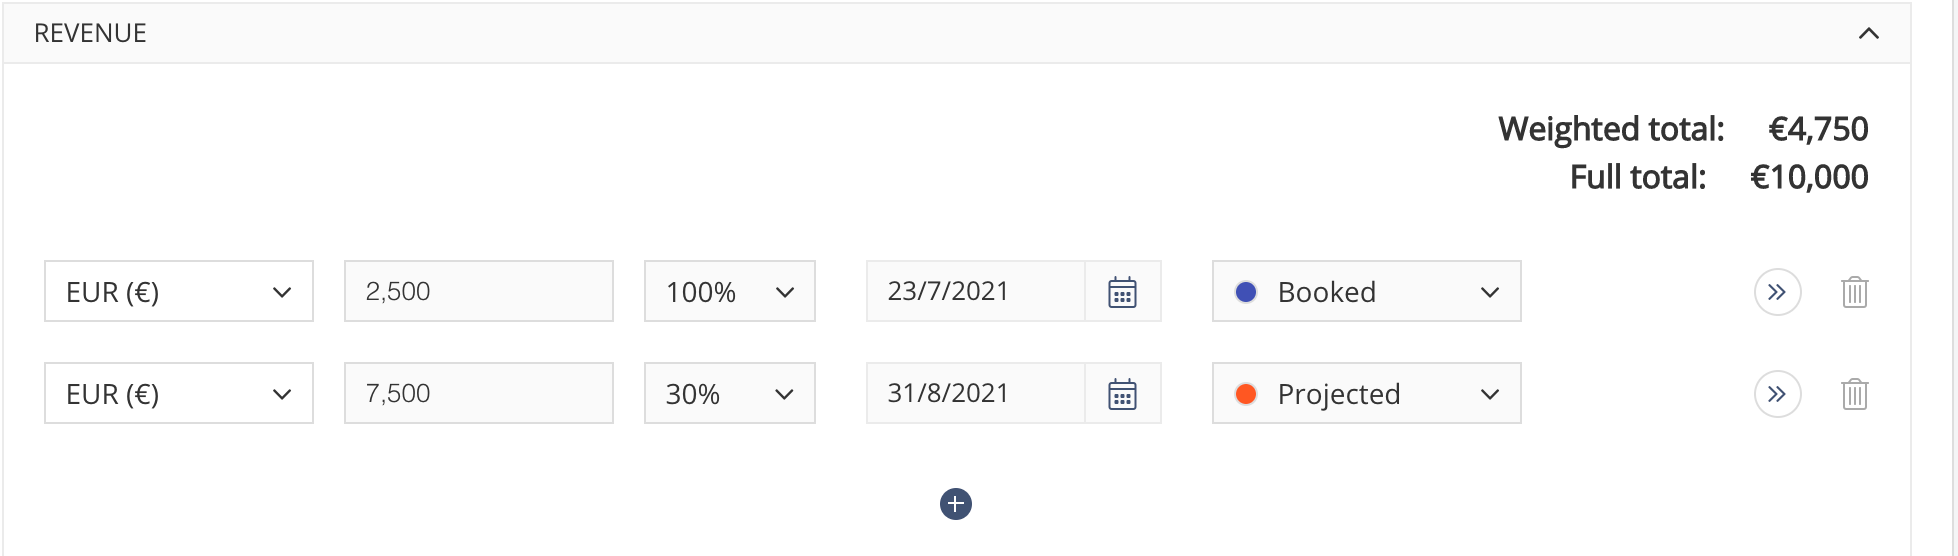This screenshot has height=556, width=1958.
Task: Open the Projected status dropdown
Action: (1367, 393)
